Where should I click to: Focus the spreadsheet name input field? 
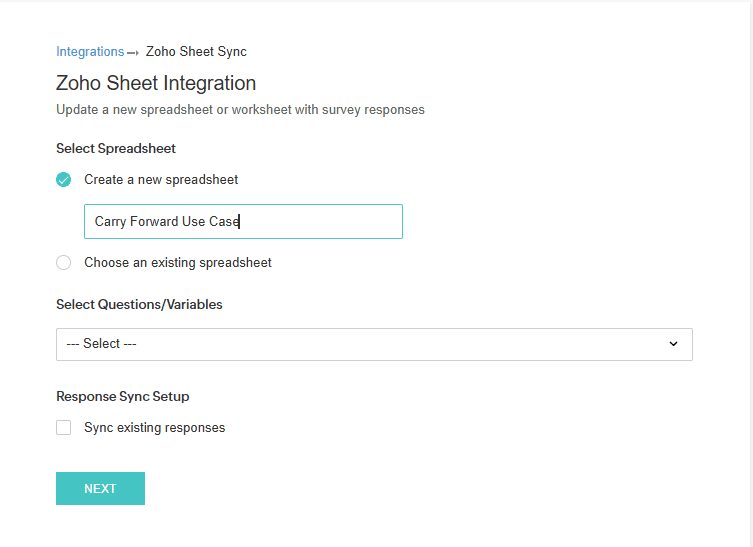243,222
